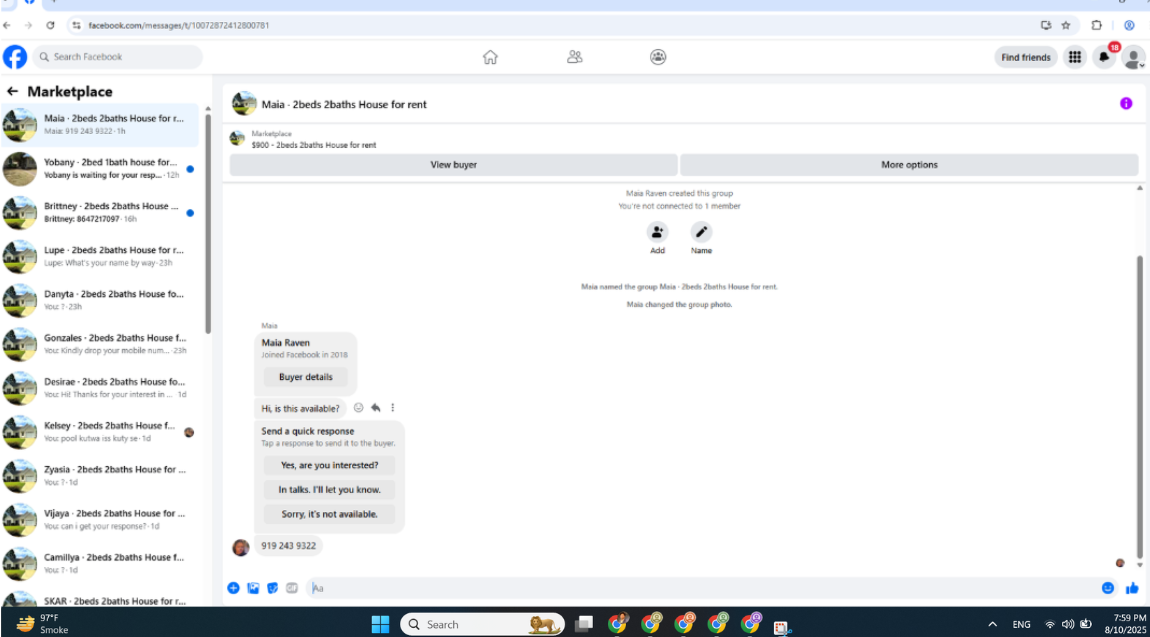Viewport: 1150px width, 637px height.
Task: Focus the Search Facebook field
Action: 117,57
